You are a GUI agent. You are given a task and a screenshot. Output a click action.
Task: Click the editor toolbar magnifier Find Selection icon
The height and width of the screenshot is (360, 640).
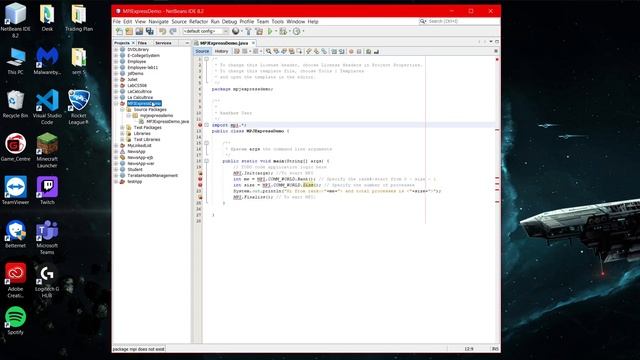[268, 51]
